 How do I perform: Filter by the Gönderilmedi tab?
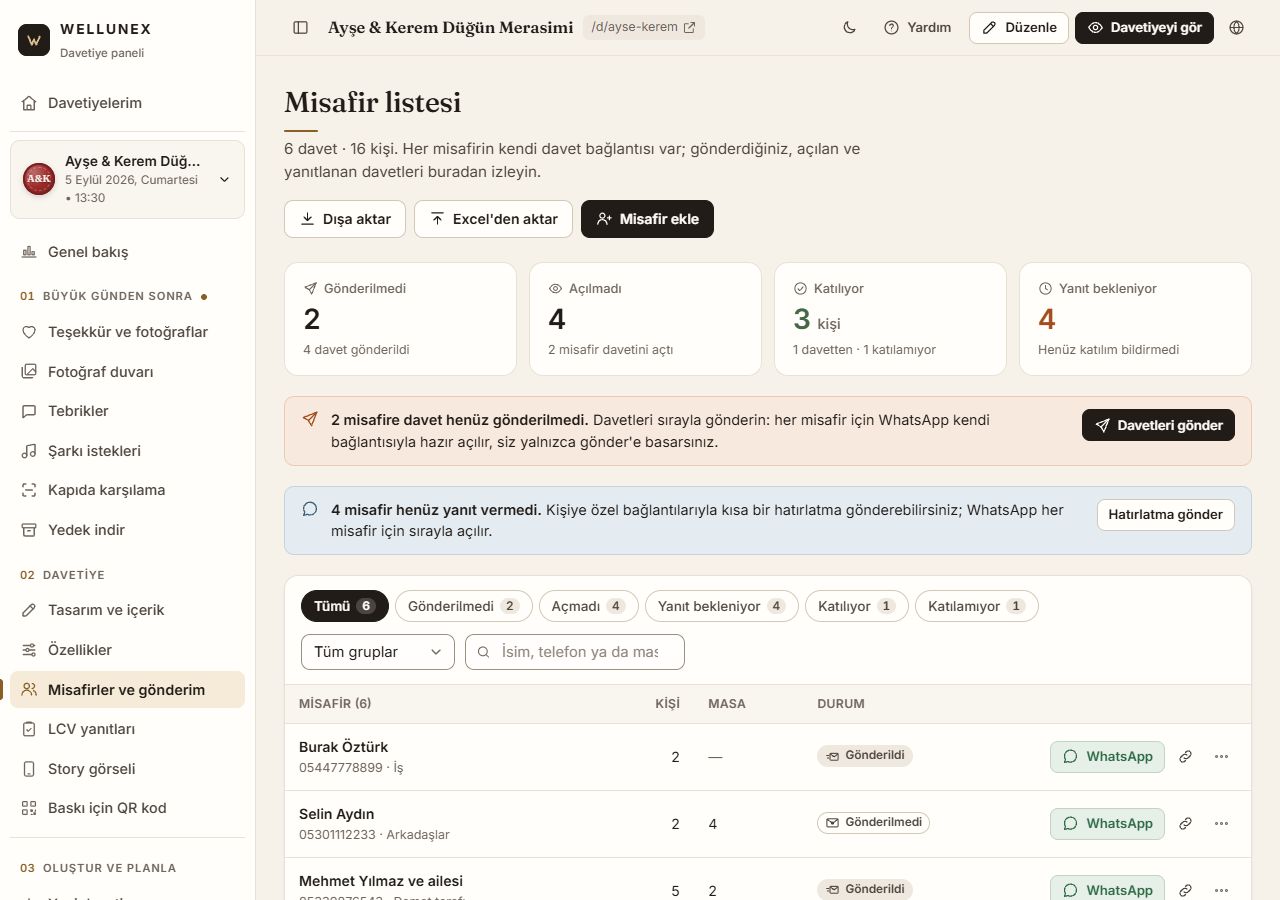tap(464, 606)
